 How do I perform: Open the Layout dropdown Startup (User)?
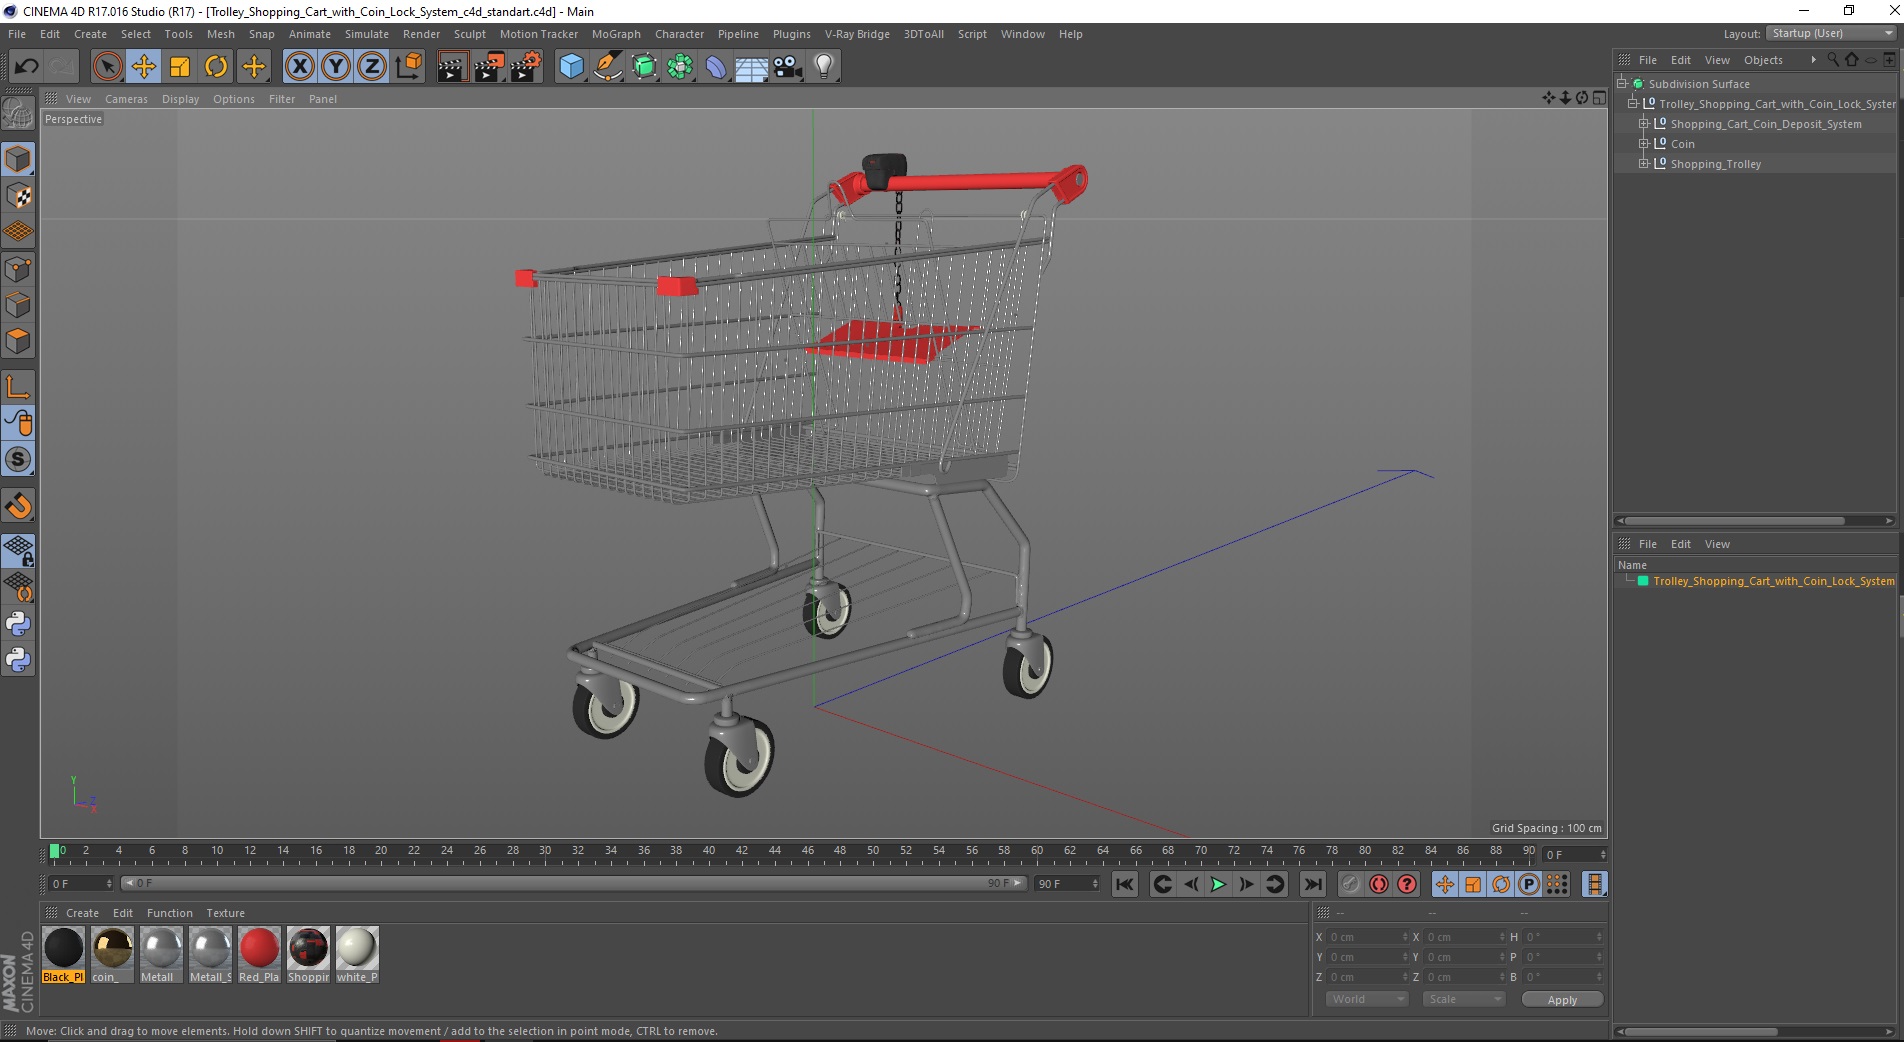click(1831, 34)
